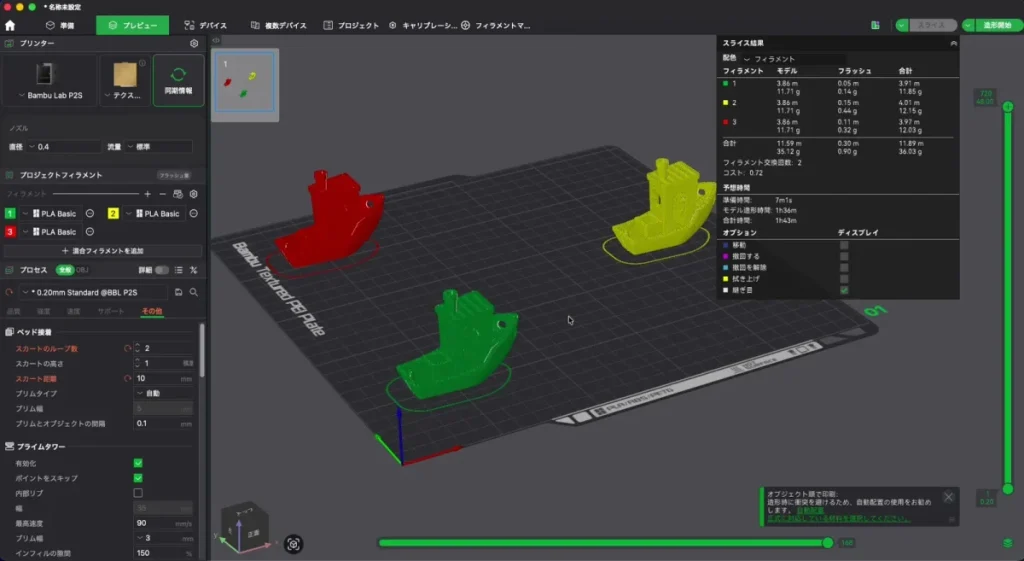This screenshot has width=1024, height=561.
Task: Reset スカートのループ数 to default
Action: coord(127,348)
